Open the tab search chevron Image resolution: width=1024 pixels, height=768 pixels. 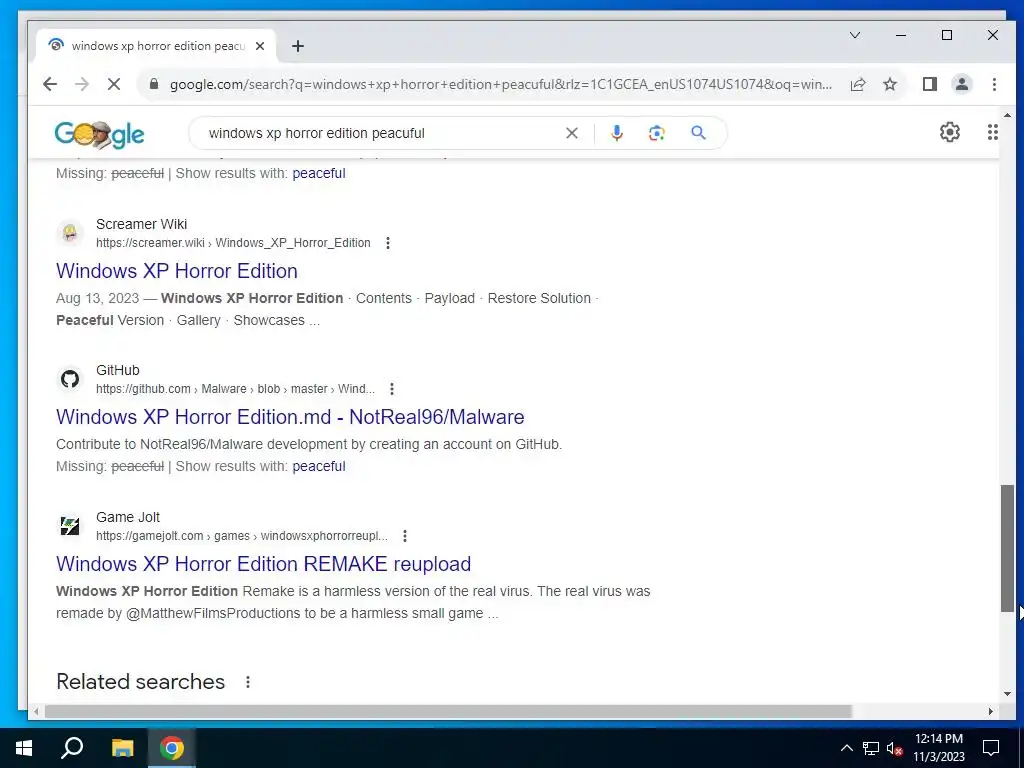(x=855, y=35)
